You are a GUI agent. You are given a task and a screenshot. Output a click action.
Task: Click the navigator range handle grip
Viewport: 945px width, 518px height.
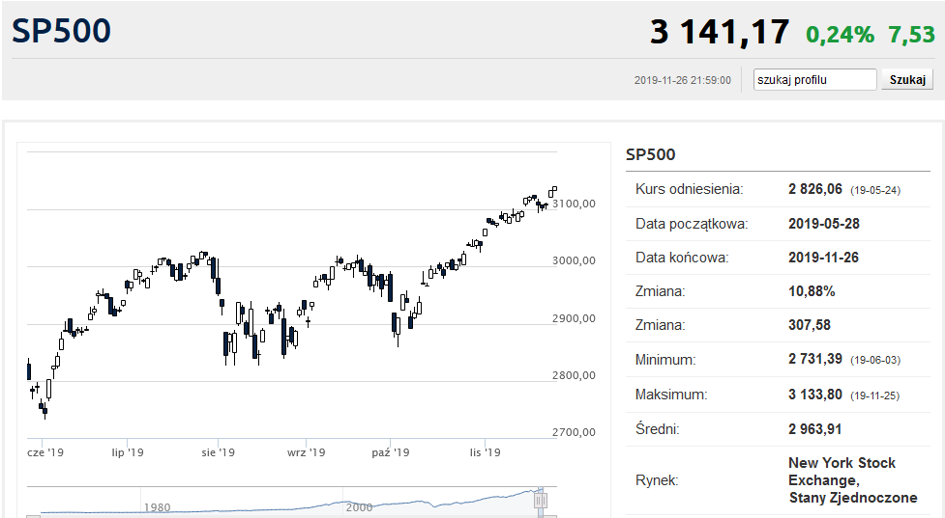(x=541, y=501)
